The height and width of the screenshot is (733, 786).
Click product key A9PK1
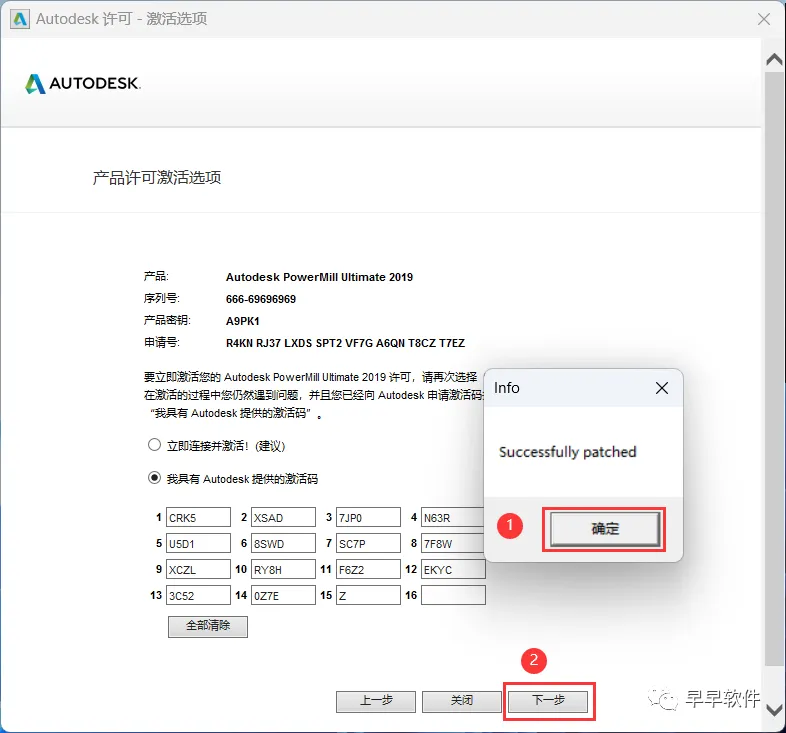pos(243,321)
